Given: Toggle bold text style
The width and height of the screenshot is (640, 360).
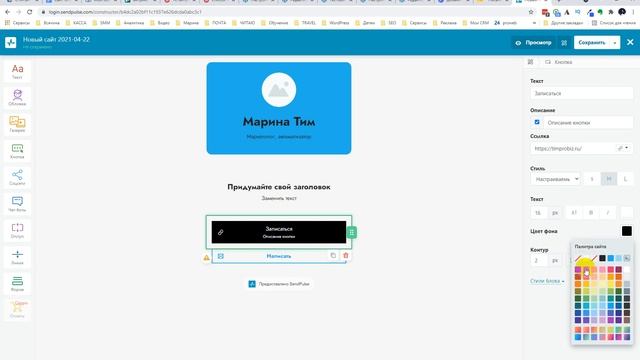Looking at the screenshot, I should click(x=591, y=213).
